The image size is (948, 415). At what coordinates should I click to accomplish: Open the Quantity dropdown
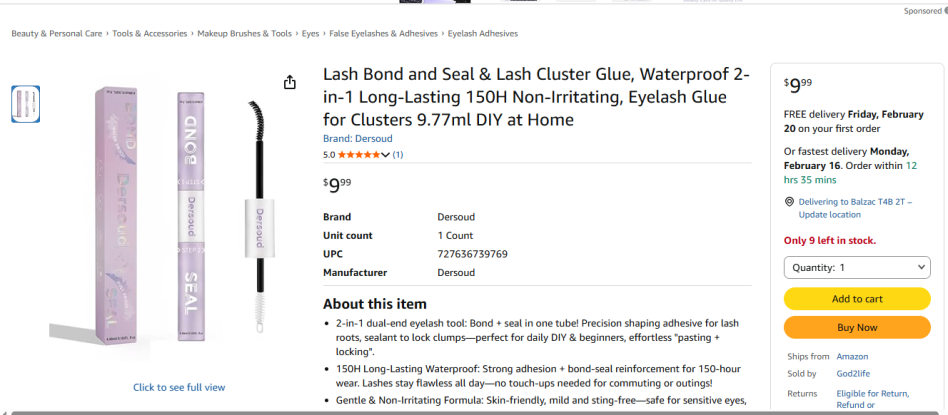coord(857,268)
